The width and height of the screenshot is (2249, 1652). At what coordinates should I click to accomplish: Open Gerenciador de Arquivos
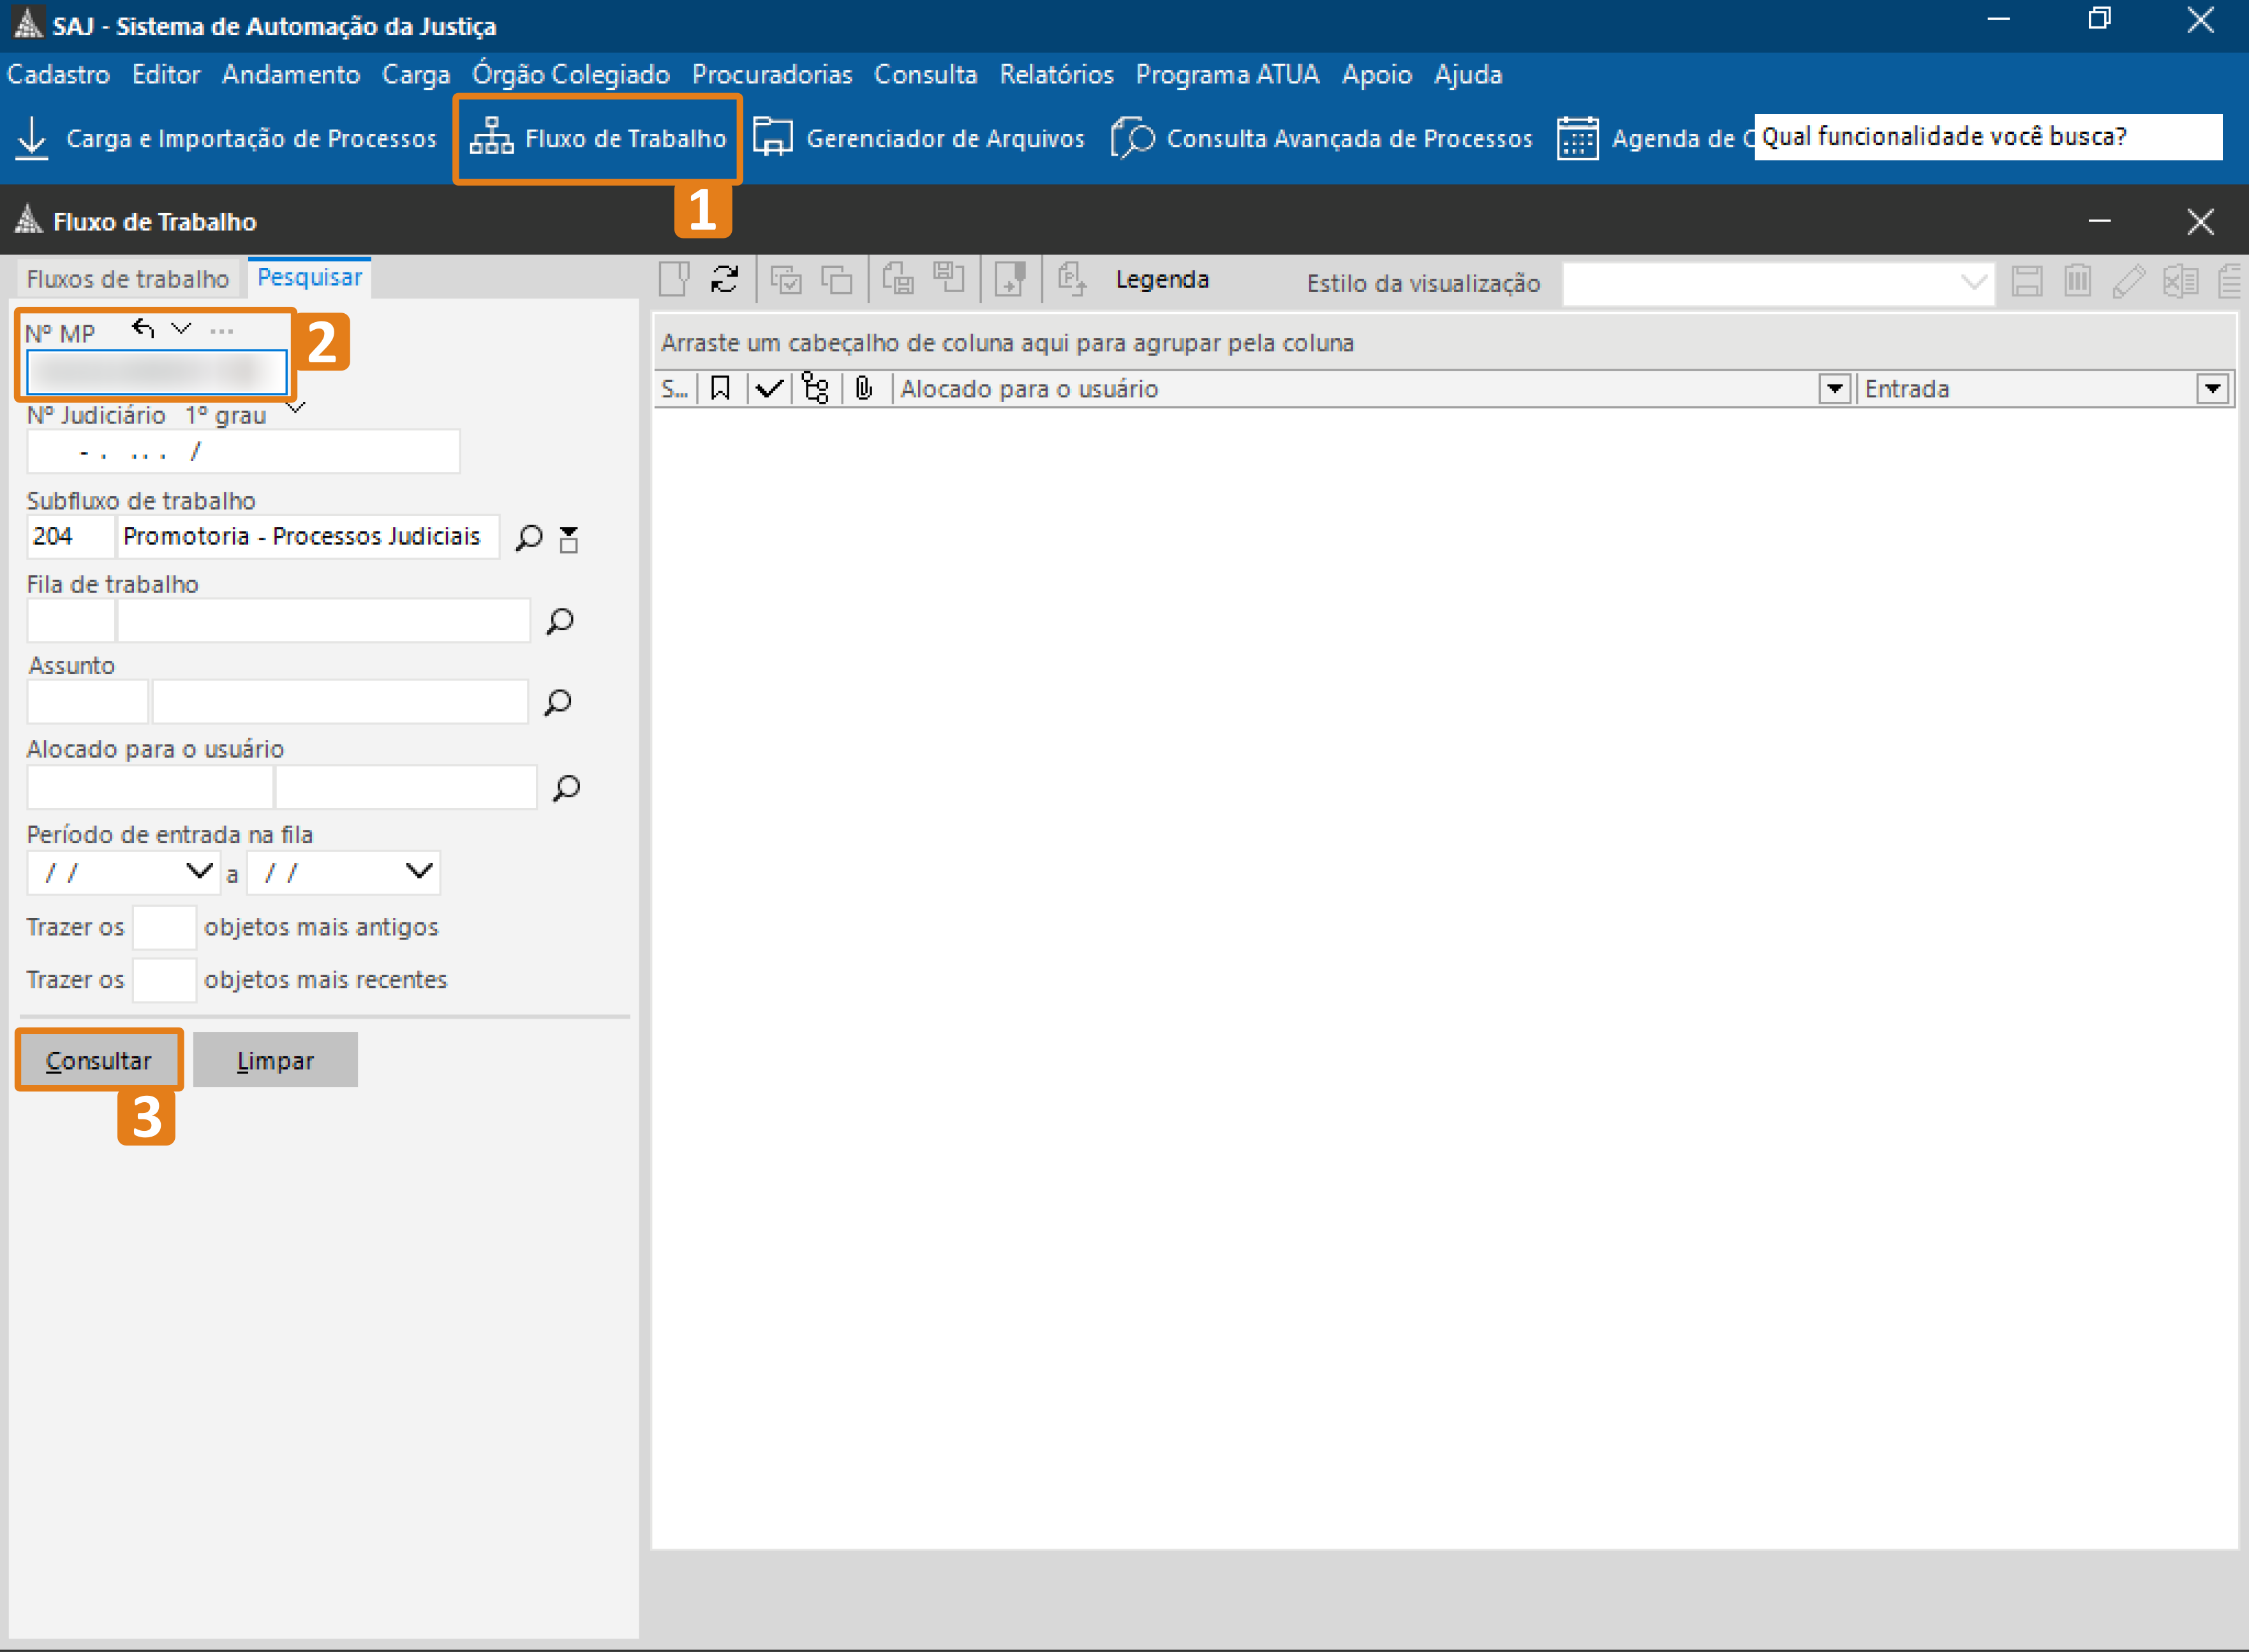[x=919, y=138]
